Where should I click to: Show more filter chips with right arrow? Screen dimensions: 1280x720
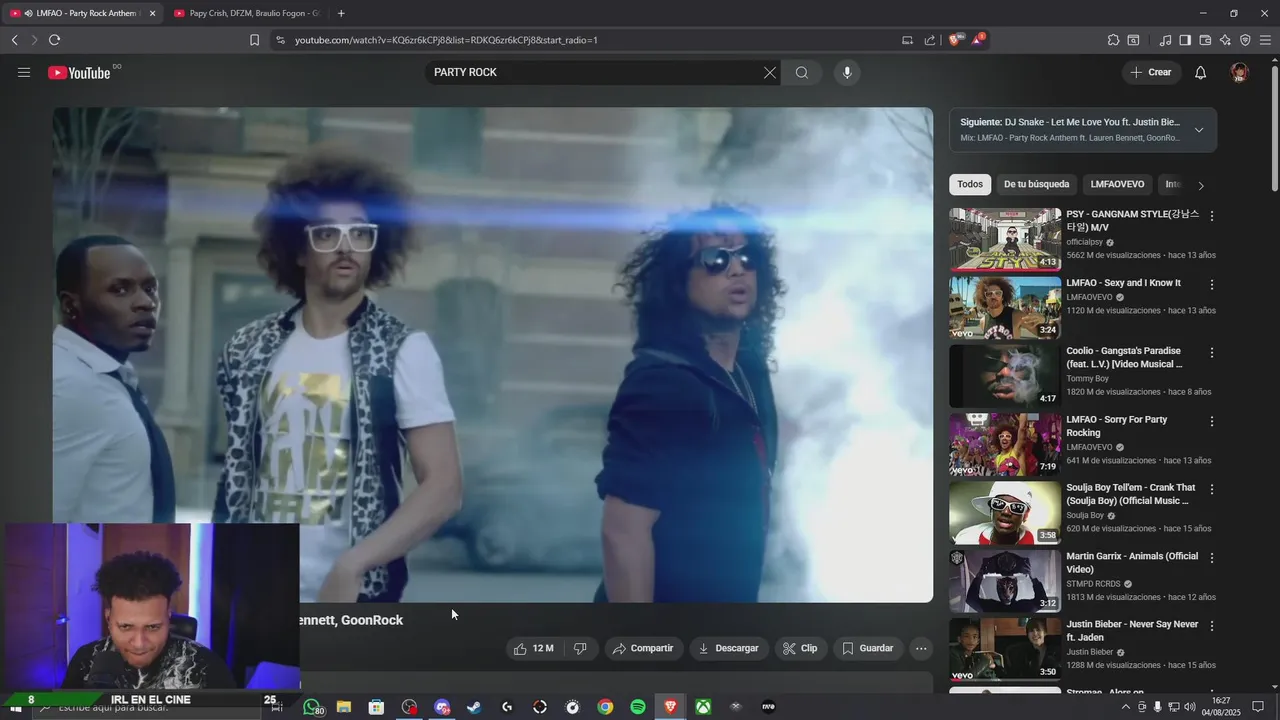1201,185
